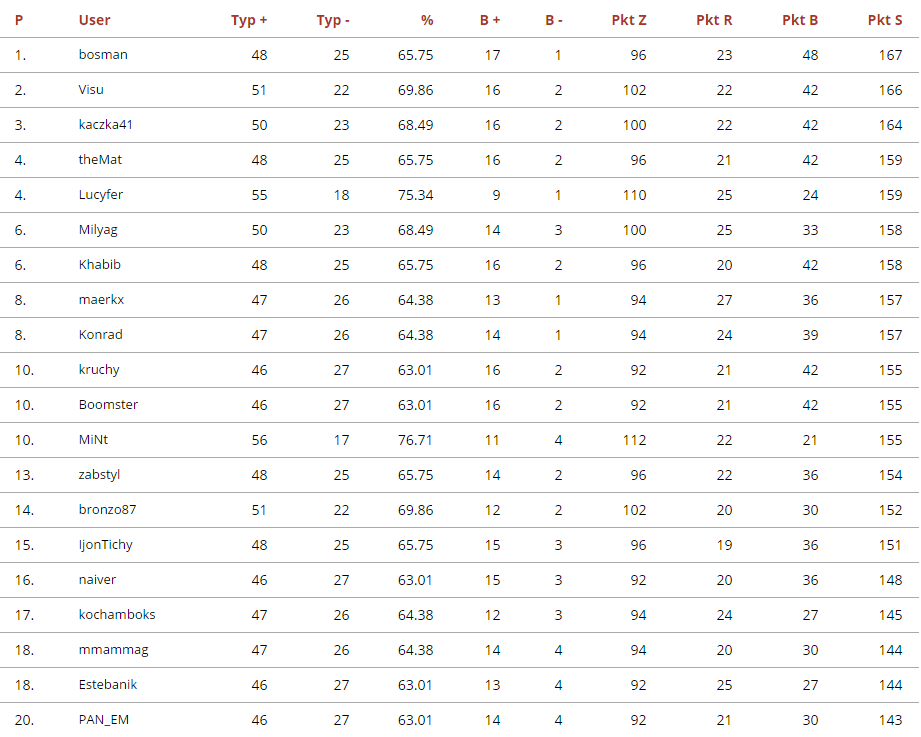Click the 'Pkt S' column header
The image size is (921, 737).
tap(885, 20)
